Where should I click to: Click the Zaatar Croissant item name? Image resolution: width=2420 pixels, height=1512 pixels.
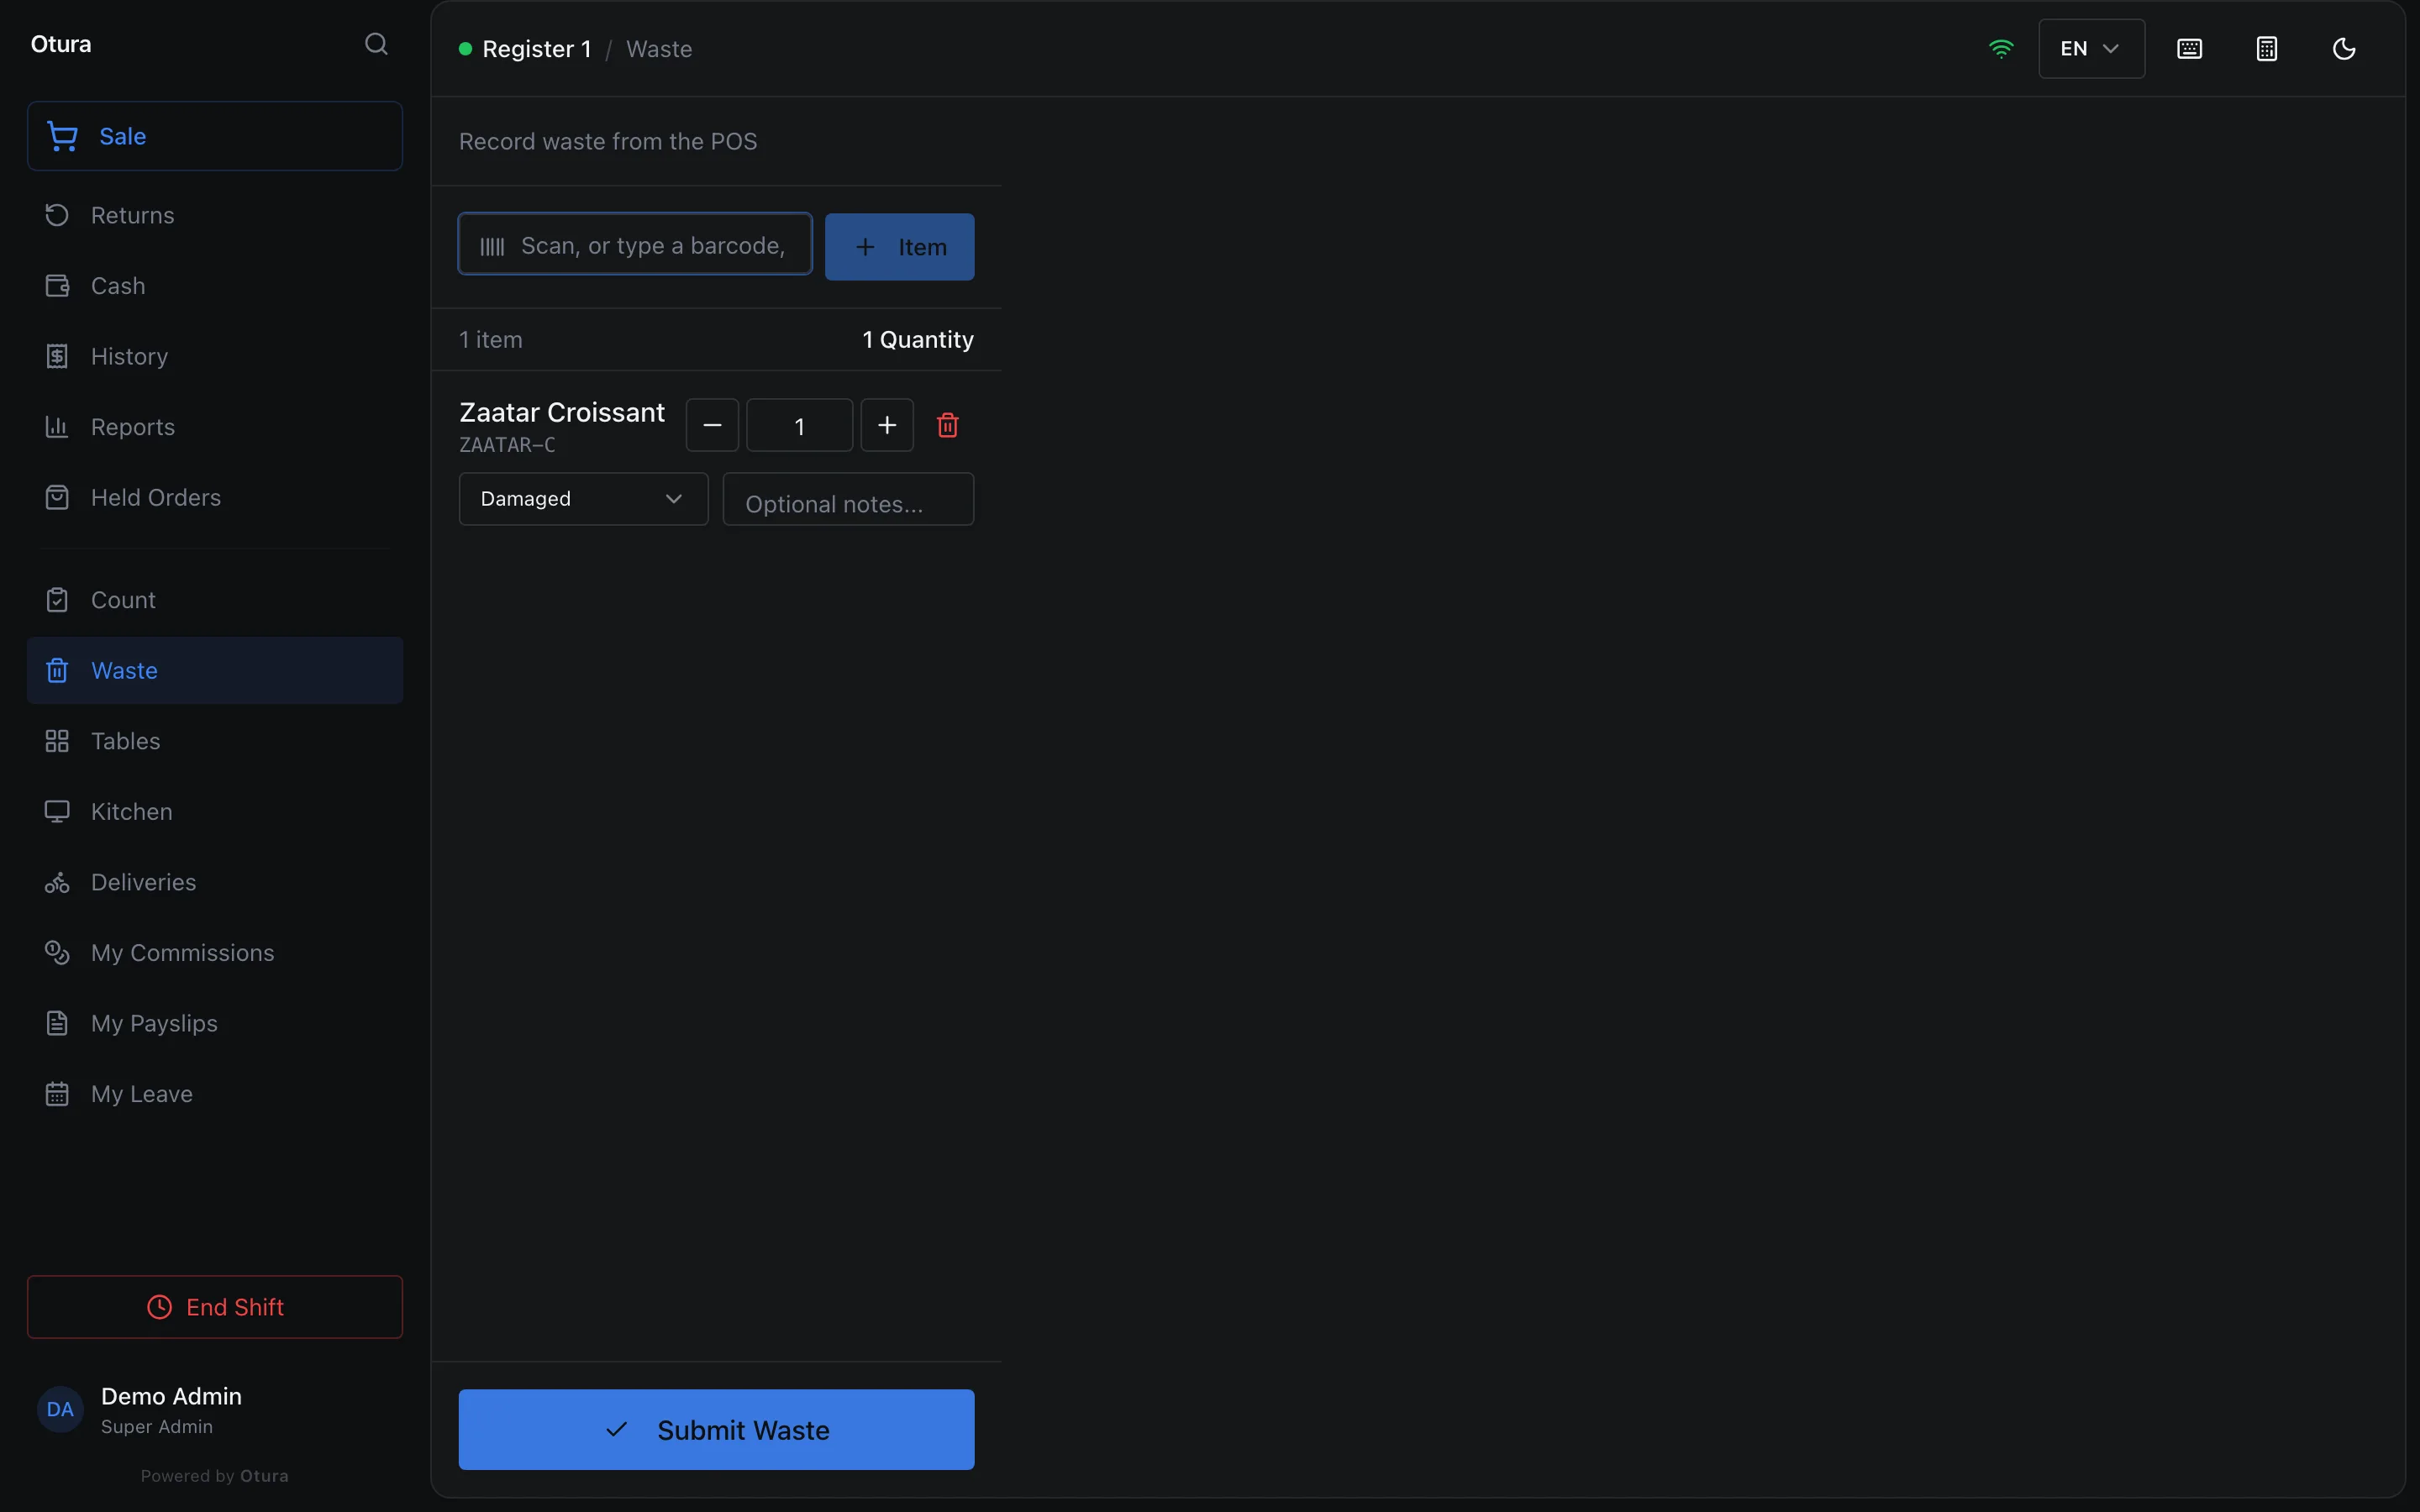tap(562, 412)
